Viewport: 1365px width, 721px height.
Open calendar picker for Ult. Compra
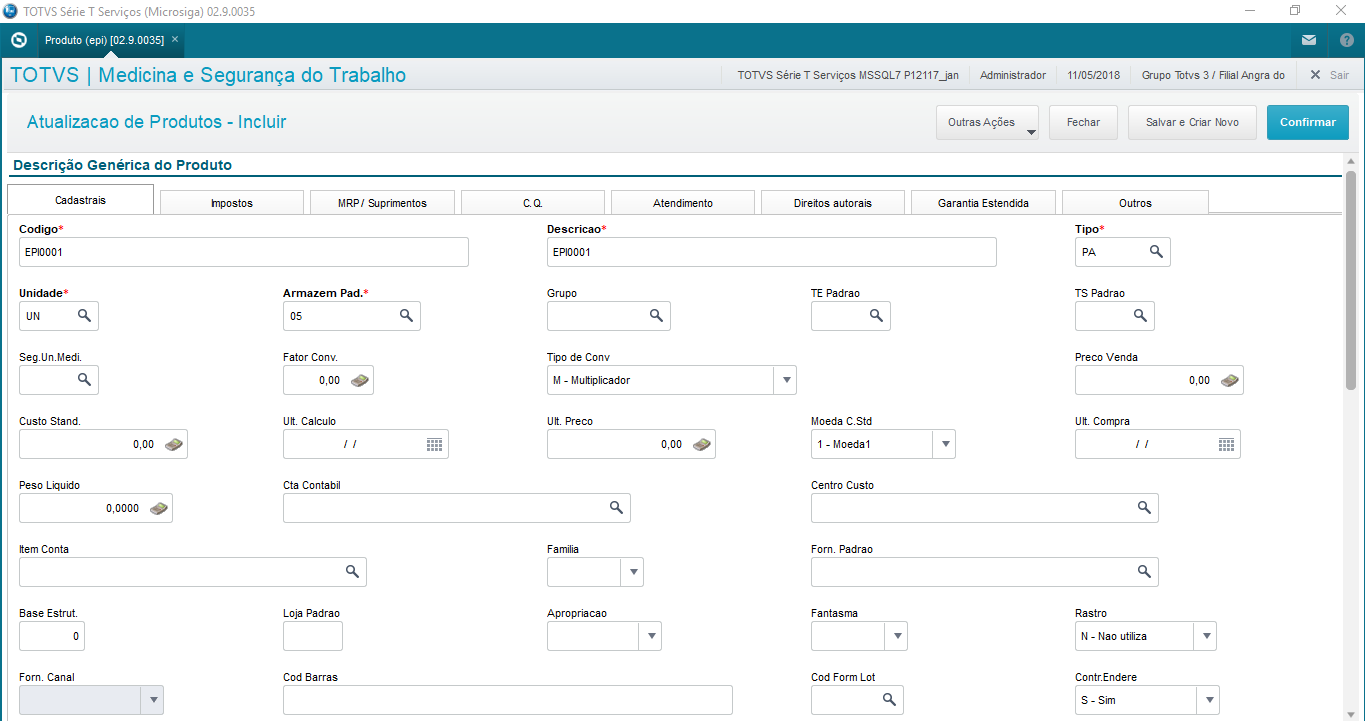(1227, 444)
